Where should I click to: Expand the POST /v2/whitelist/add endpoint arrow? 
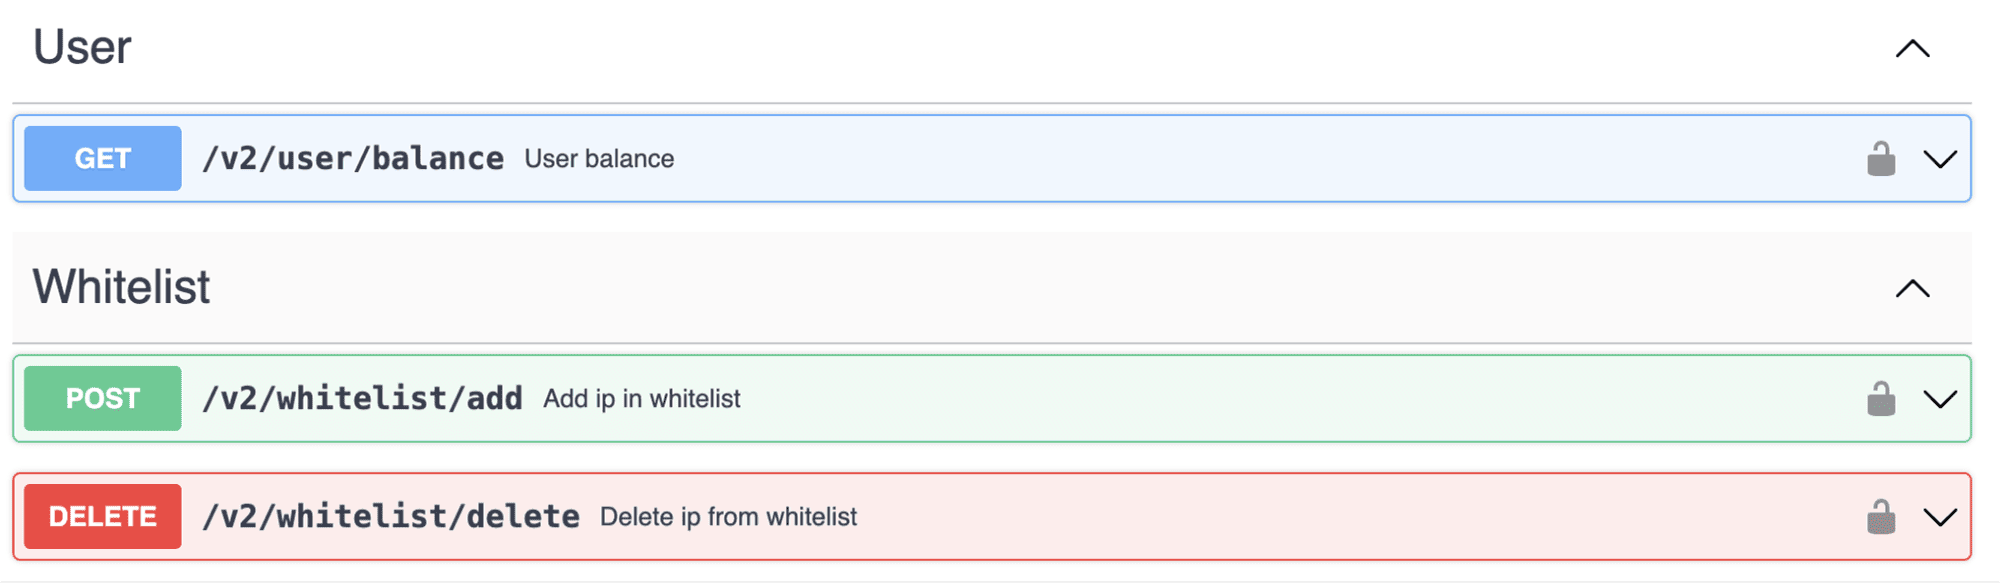1940,399
